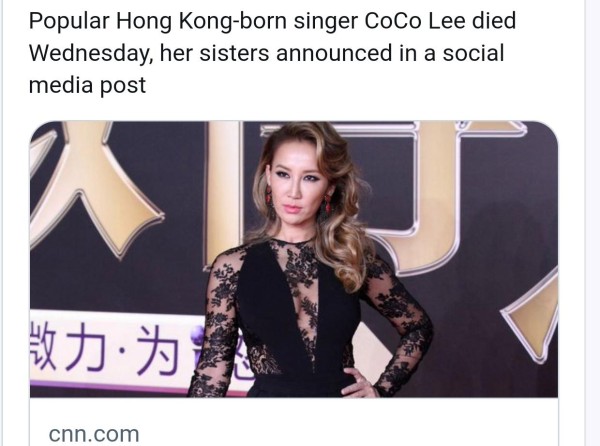This screenshot has height=446, width=600.
Task: Open the cnn.com source link
Action: point(94,434)
